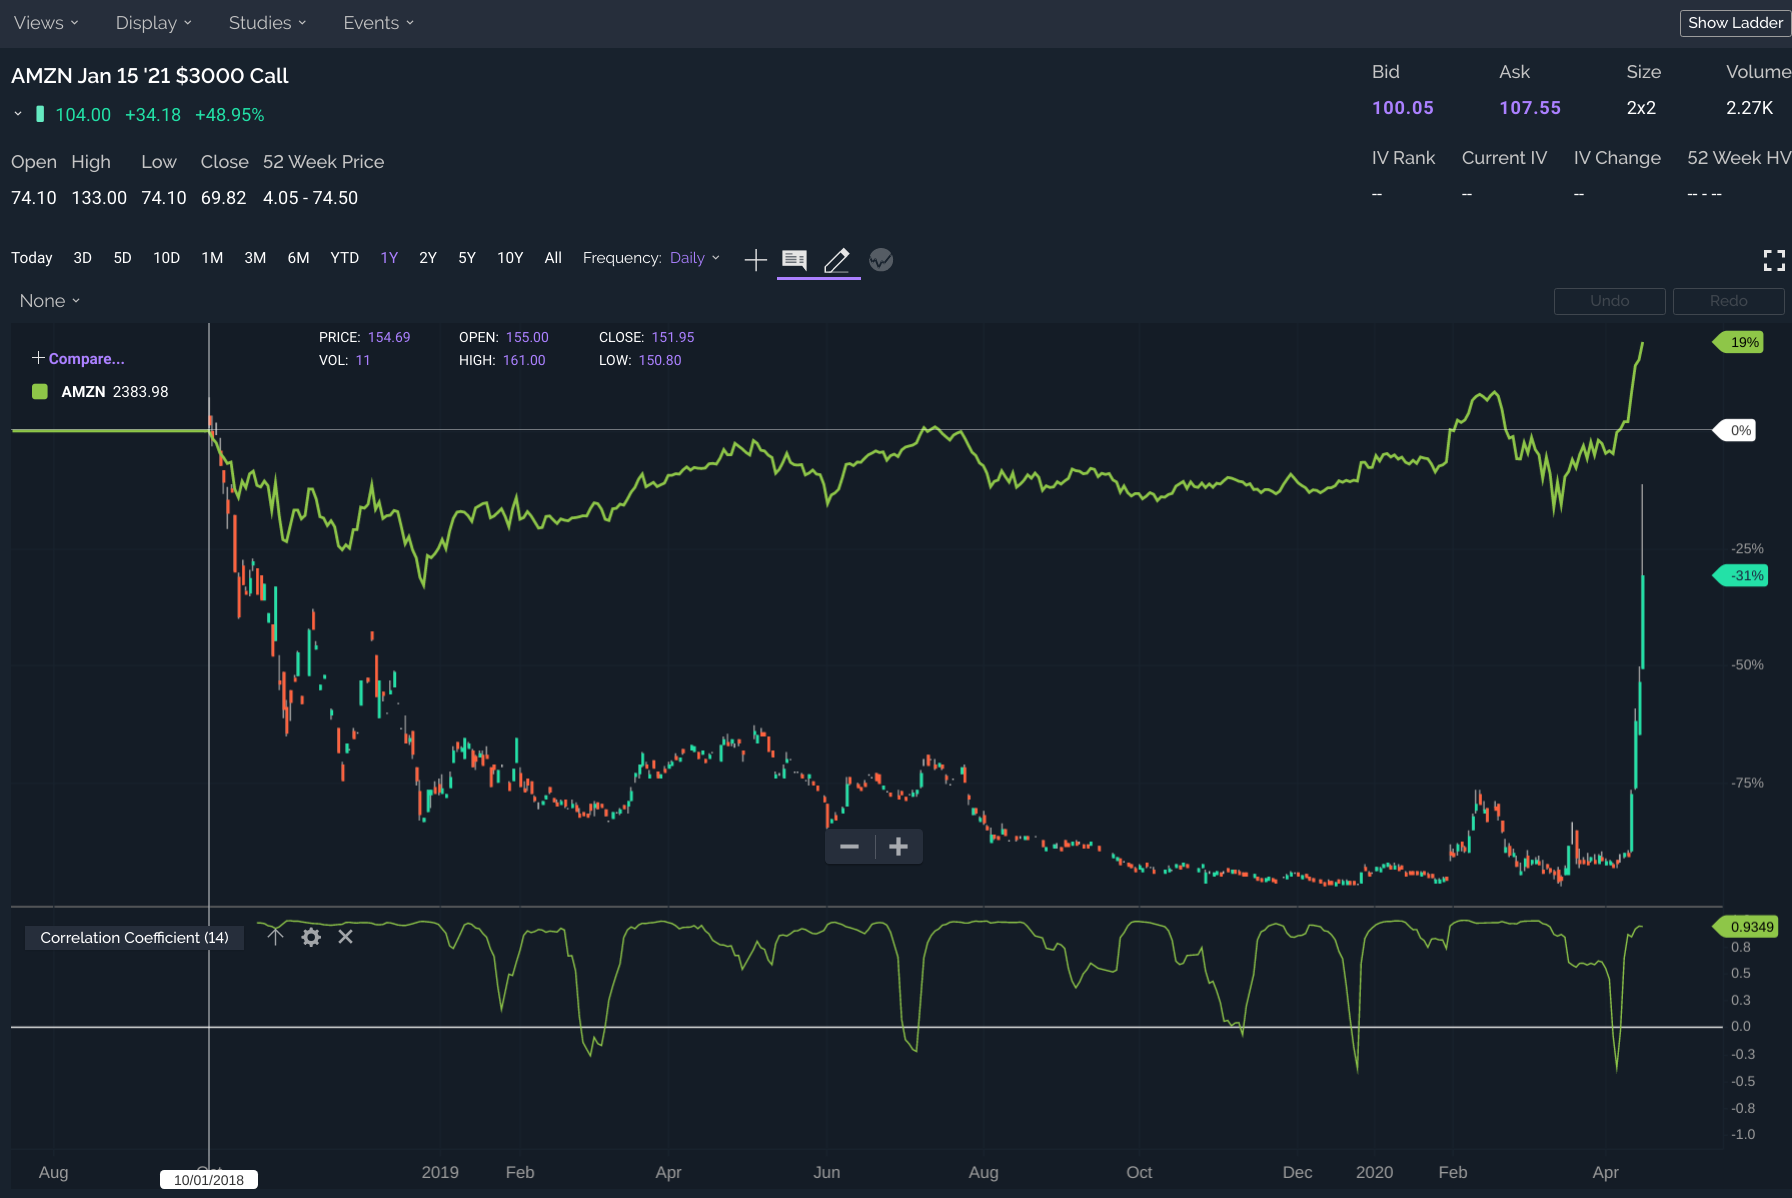Select the 5D time range
Viewport: 1792px width, 1198px height.
[122, 258]
